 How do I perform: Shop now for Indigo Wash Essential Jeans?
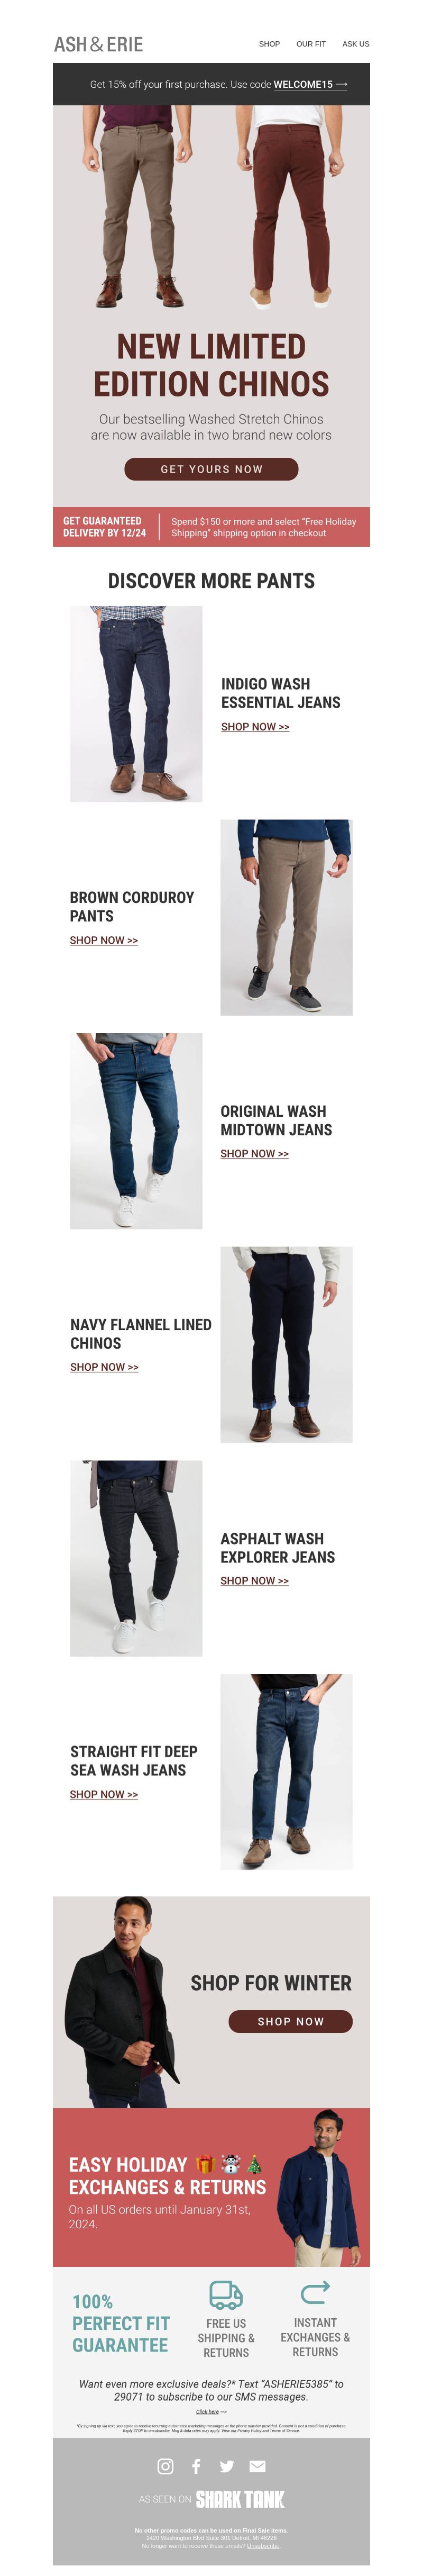pyautogui.click(x=255, y=727)
